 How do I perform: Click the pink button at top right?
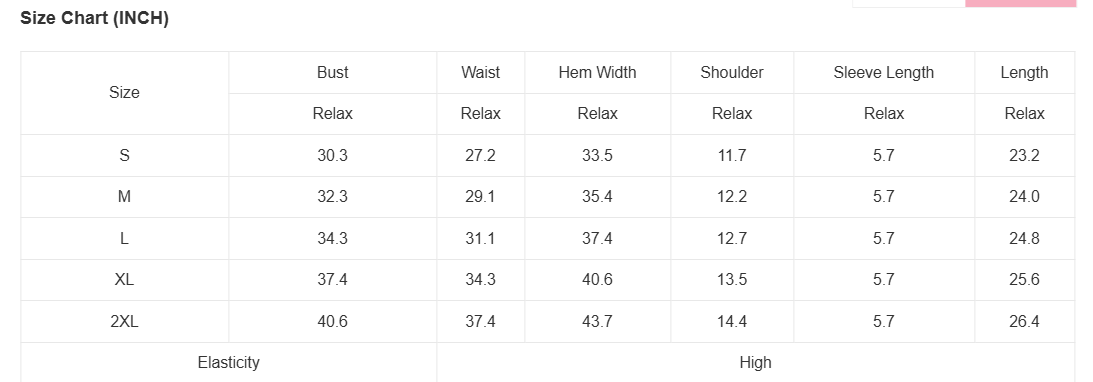coord(1021,3)
